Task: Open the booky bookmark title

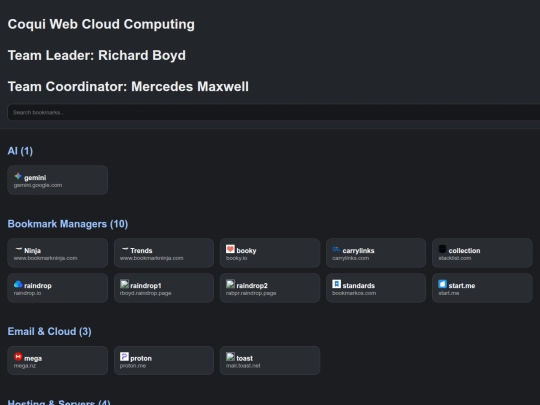Action: tap(246, 251)
